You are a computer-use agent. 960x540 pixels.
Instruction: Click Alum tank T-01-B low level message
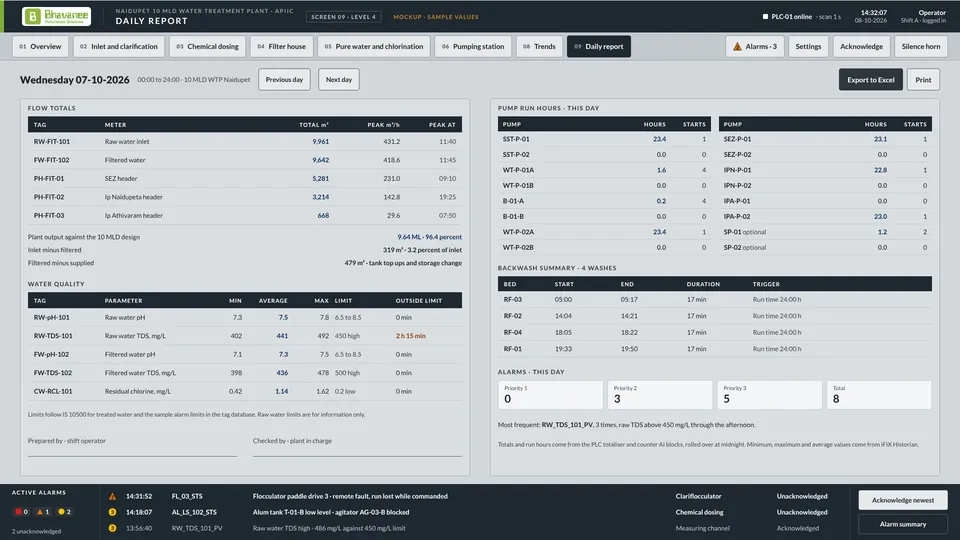pos(331,512)
